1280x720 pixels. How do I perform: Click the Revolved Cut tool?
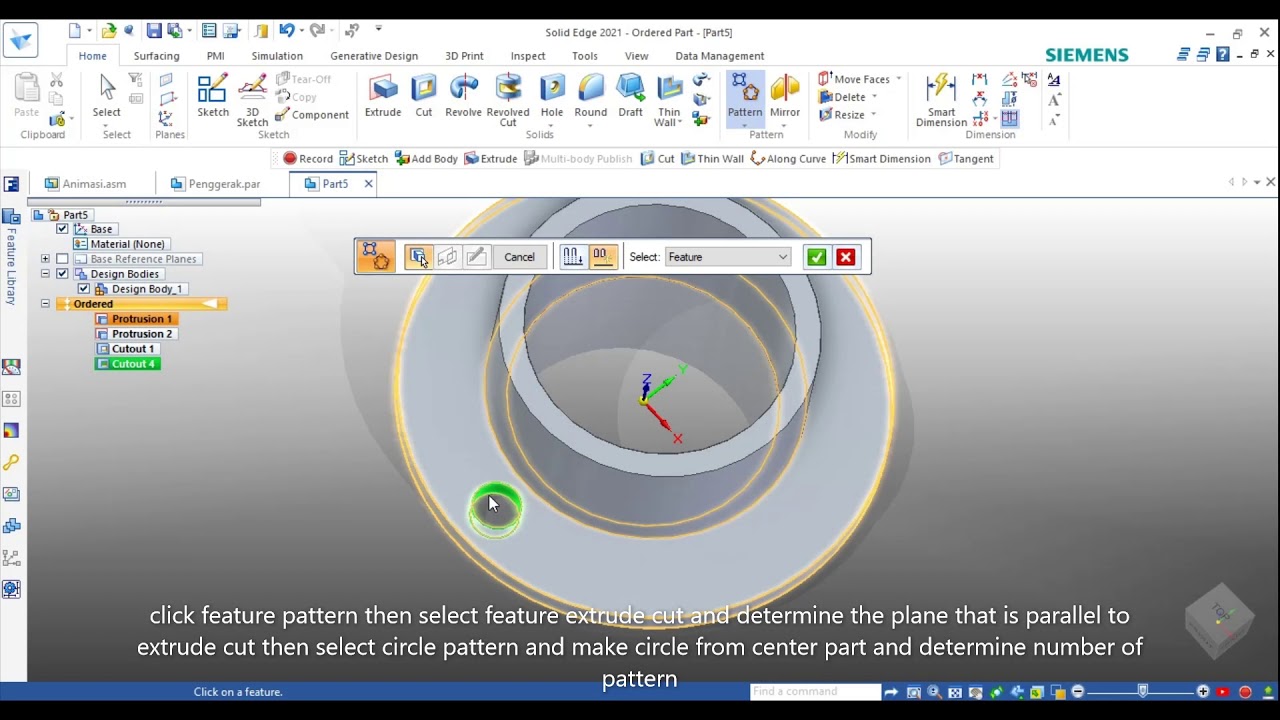[508, 100]
